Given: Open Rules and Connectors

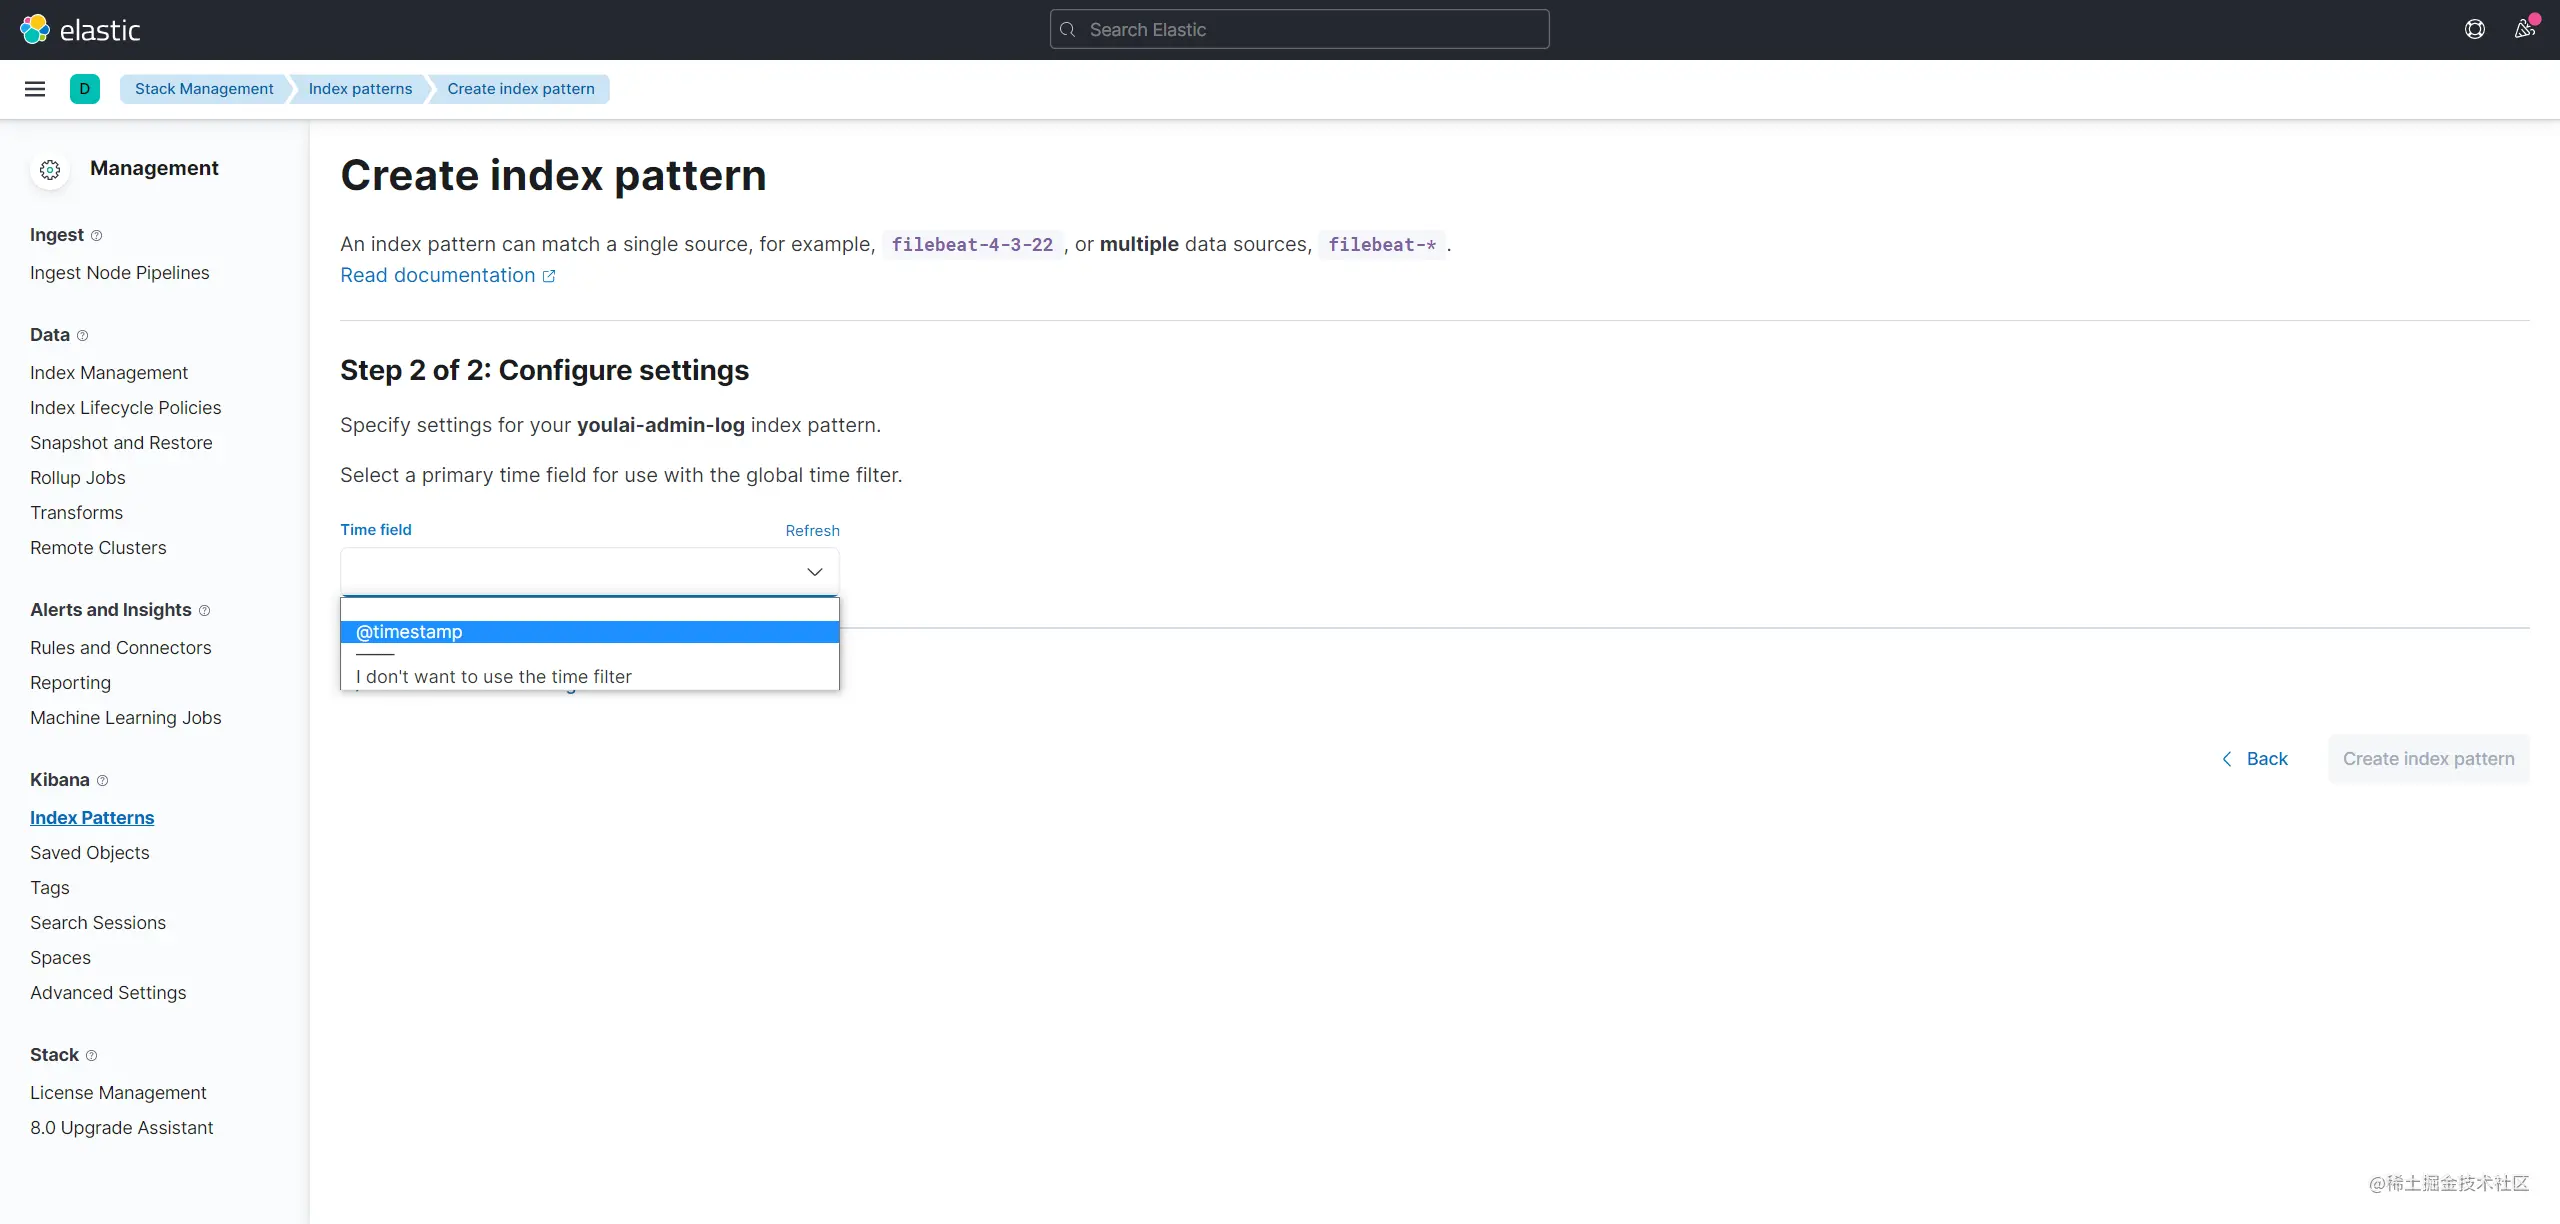Looking at the screenshot, I should point(121,648).
